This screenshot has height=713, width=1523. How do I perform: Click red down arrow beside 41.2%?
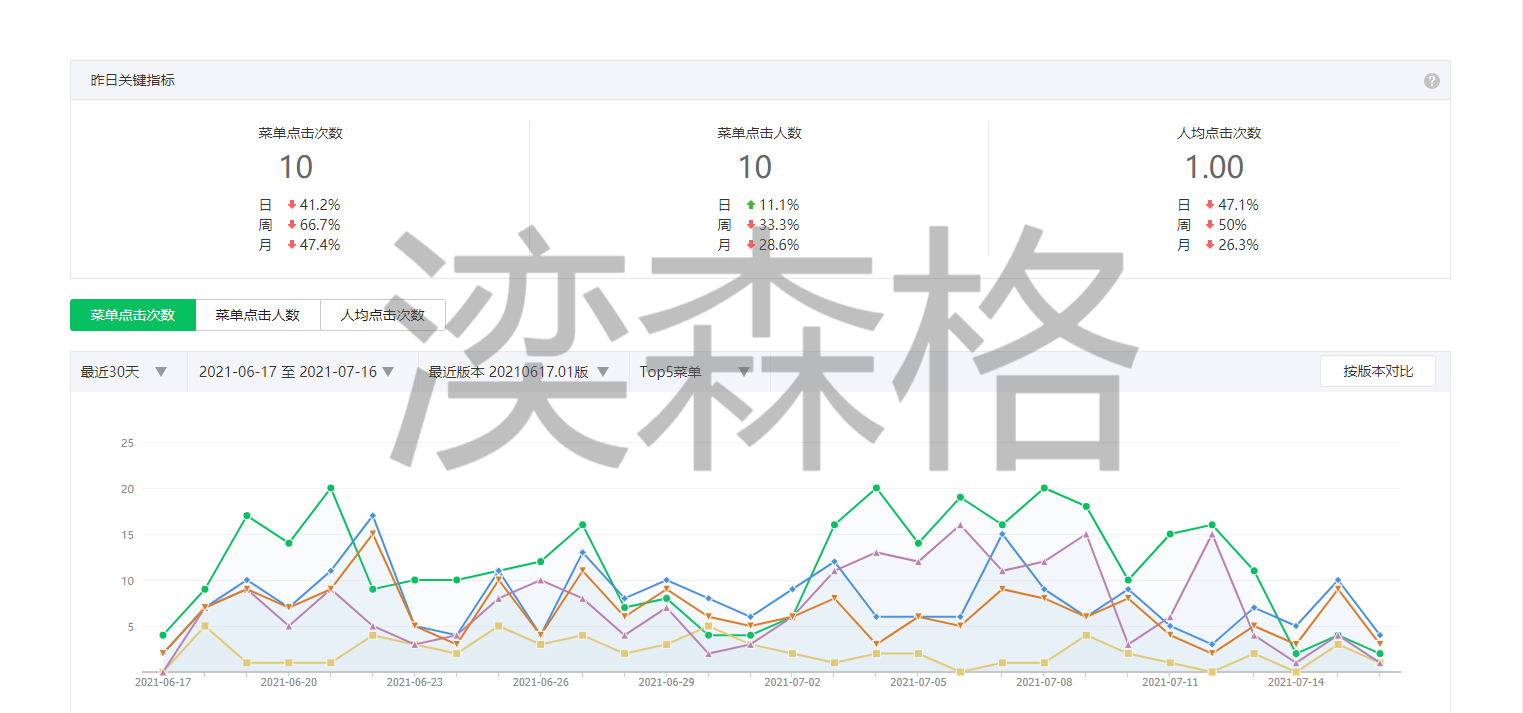[x=292, y=205]
